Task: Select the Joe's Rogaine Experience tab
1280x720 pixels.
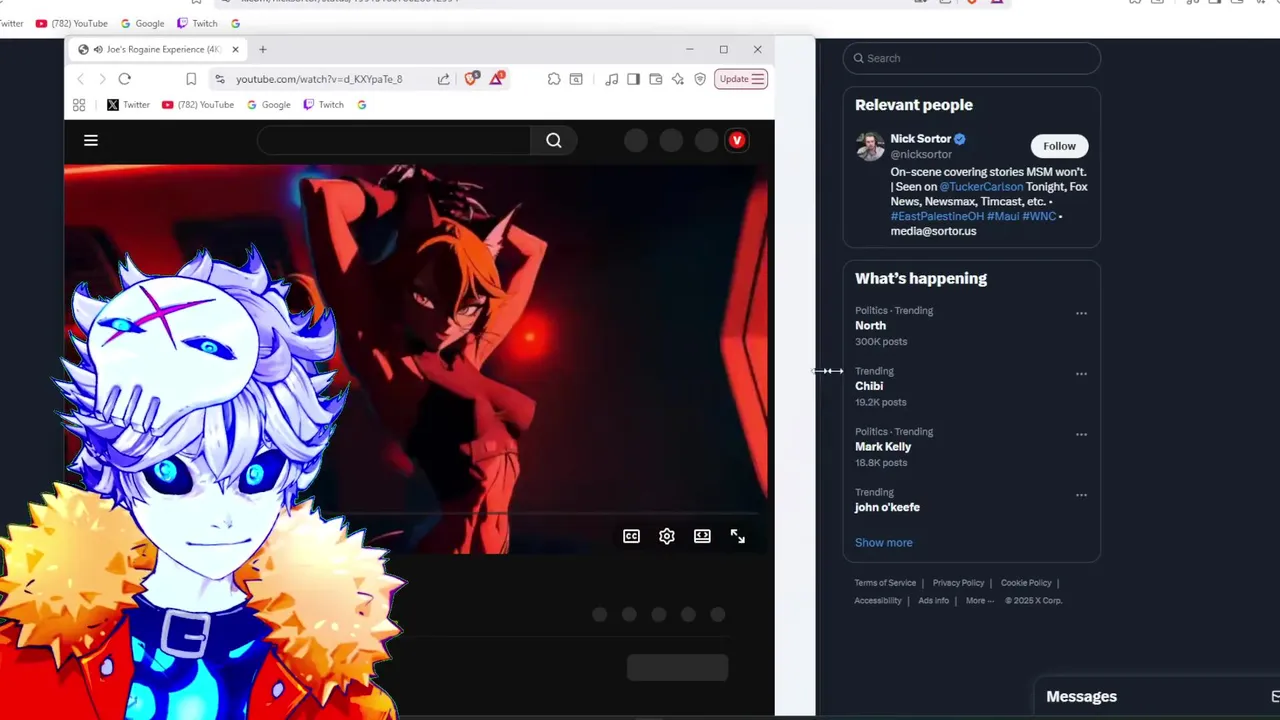Action: (x=158, y=49)
